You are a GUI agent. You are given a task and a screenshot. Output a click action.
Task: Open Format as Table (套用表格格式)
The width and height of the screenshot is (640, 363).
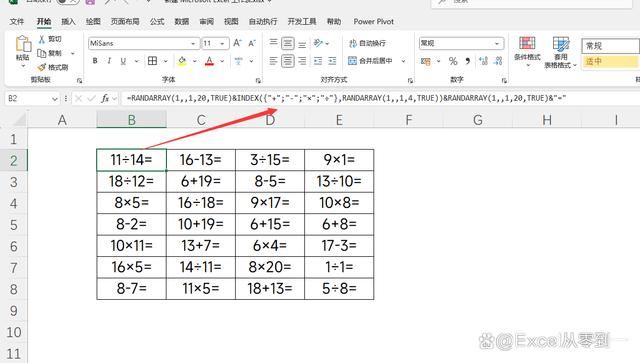560,52
